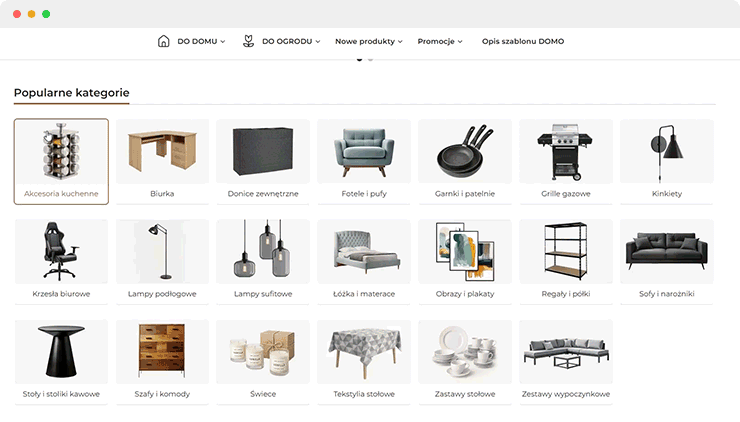Click the Zestawy wypoczynkowe category link

point(566,394)
